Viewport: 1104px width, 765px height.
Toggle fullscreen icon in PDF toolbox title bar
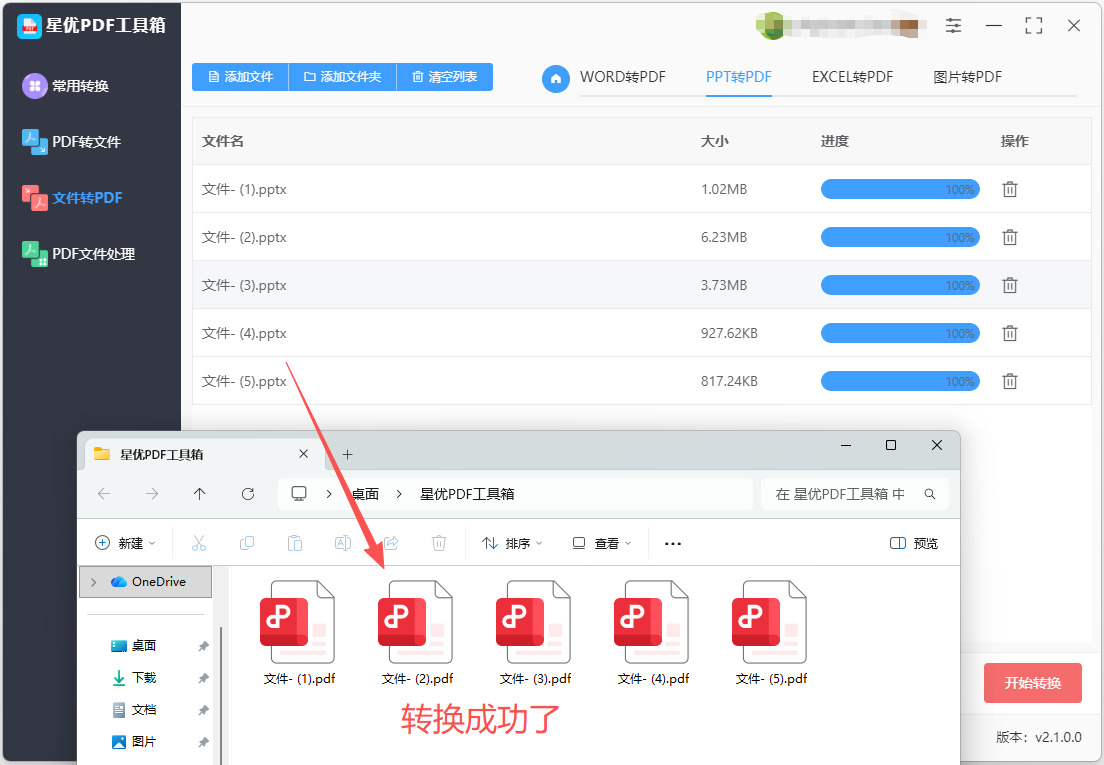point(1034,26)
